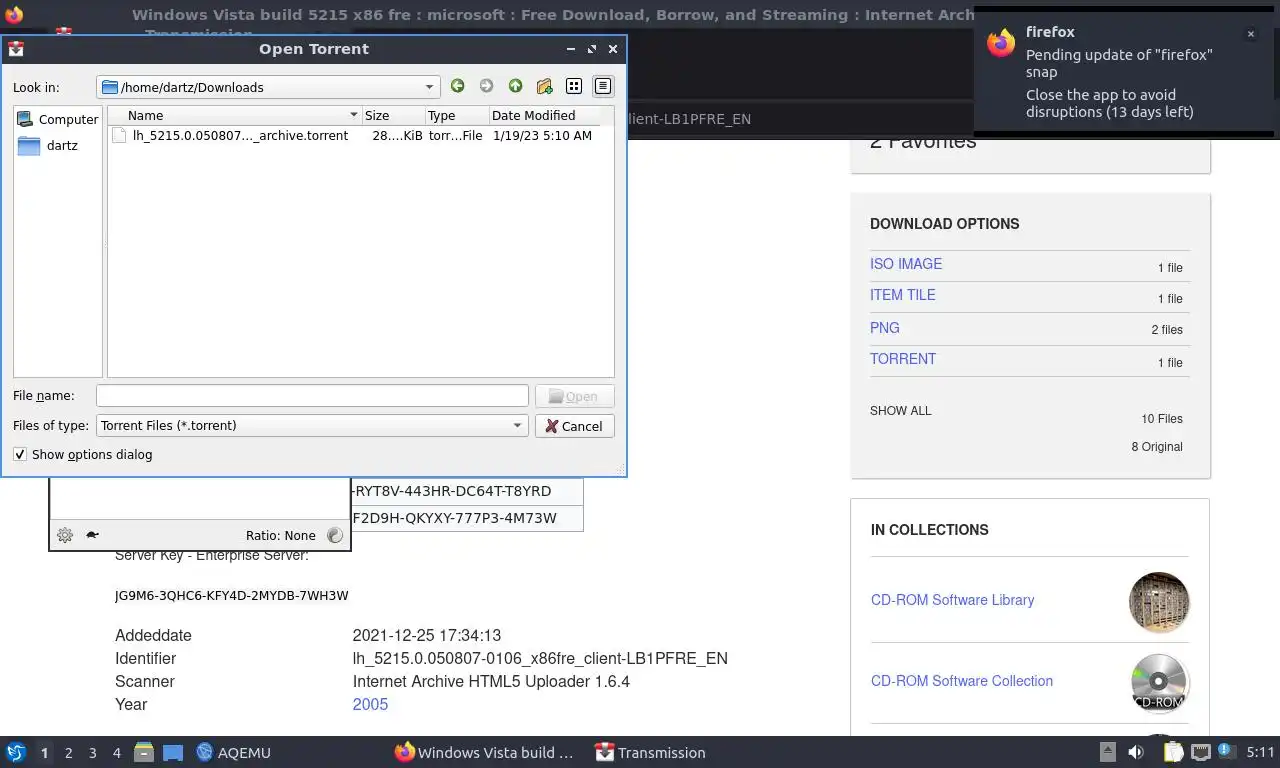
Task: Click show desktop icon in taskbar
Action: (173, 752)
